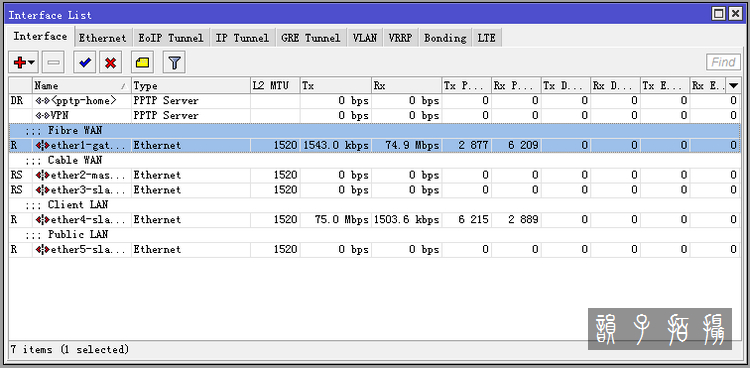The height and width of the screenshot is (368, 750).
Task: Open the column chooser dropdown arrow
Action: pos(733,86)
